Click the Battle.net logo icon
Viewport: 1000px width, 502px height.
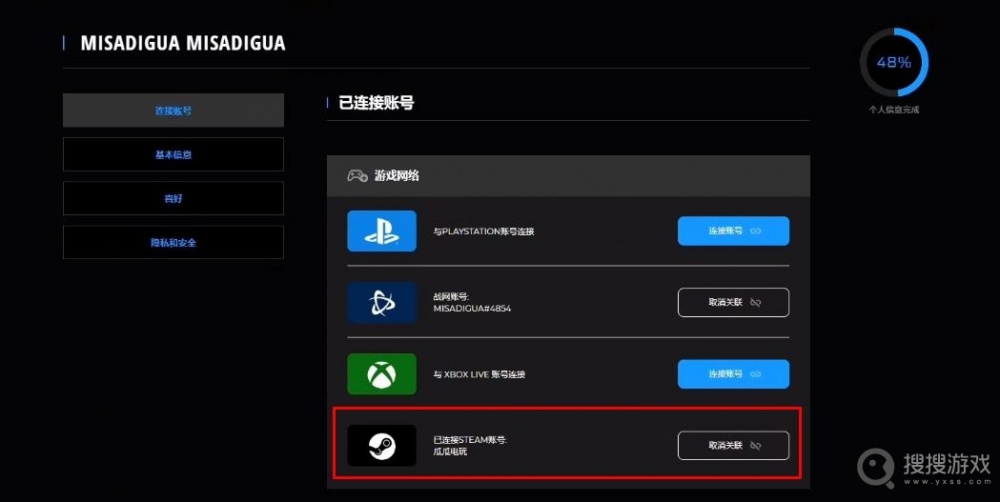381,302
